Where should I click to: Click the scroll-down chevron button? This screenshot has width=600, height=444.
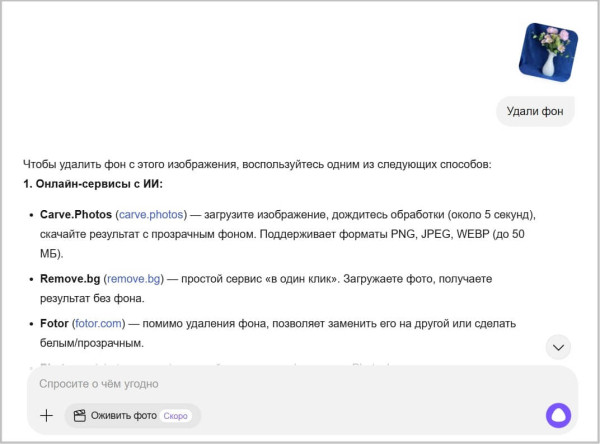(558, 347)
